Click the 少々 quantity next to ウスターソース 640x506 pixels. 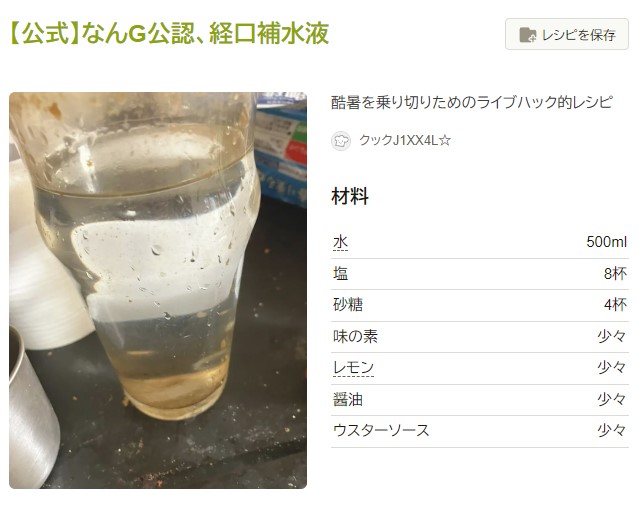point(611,431)
